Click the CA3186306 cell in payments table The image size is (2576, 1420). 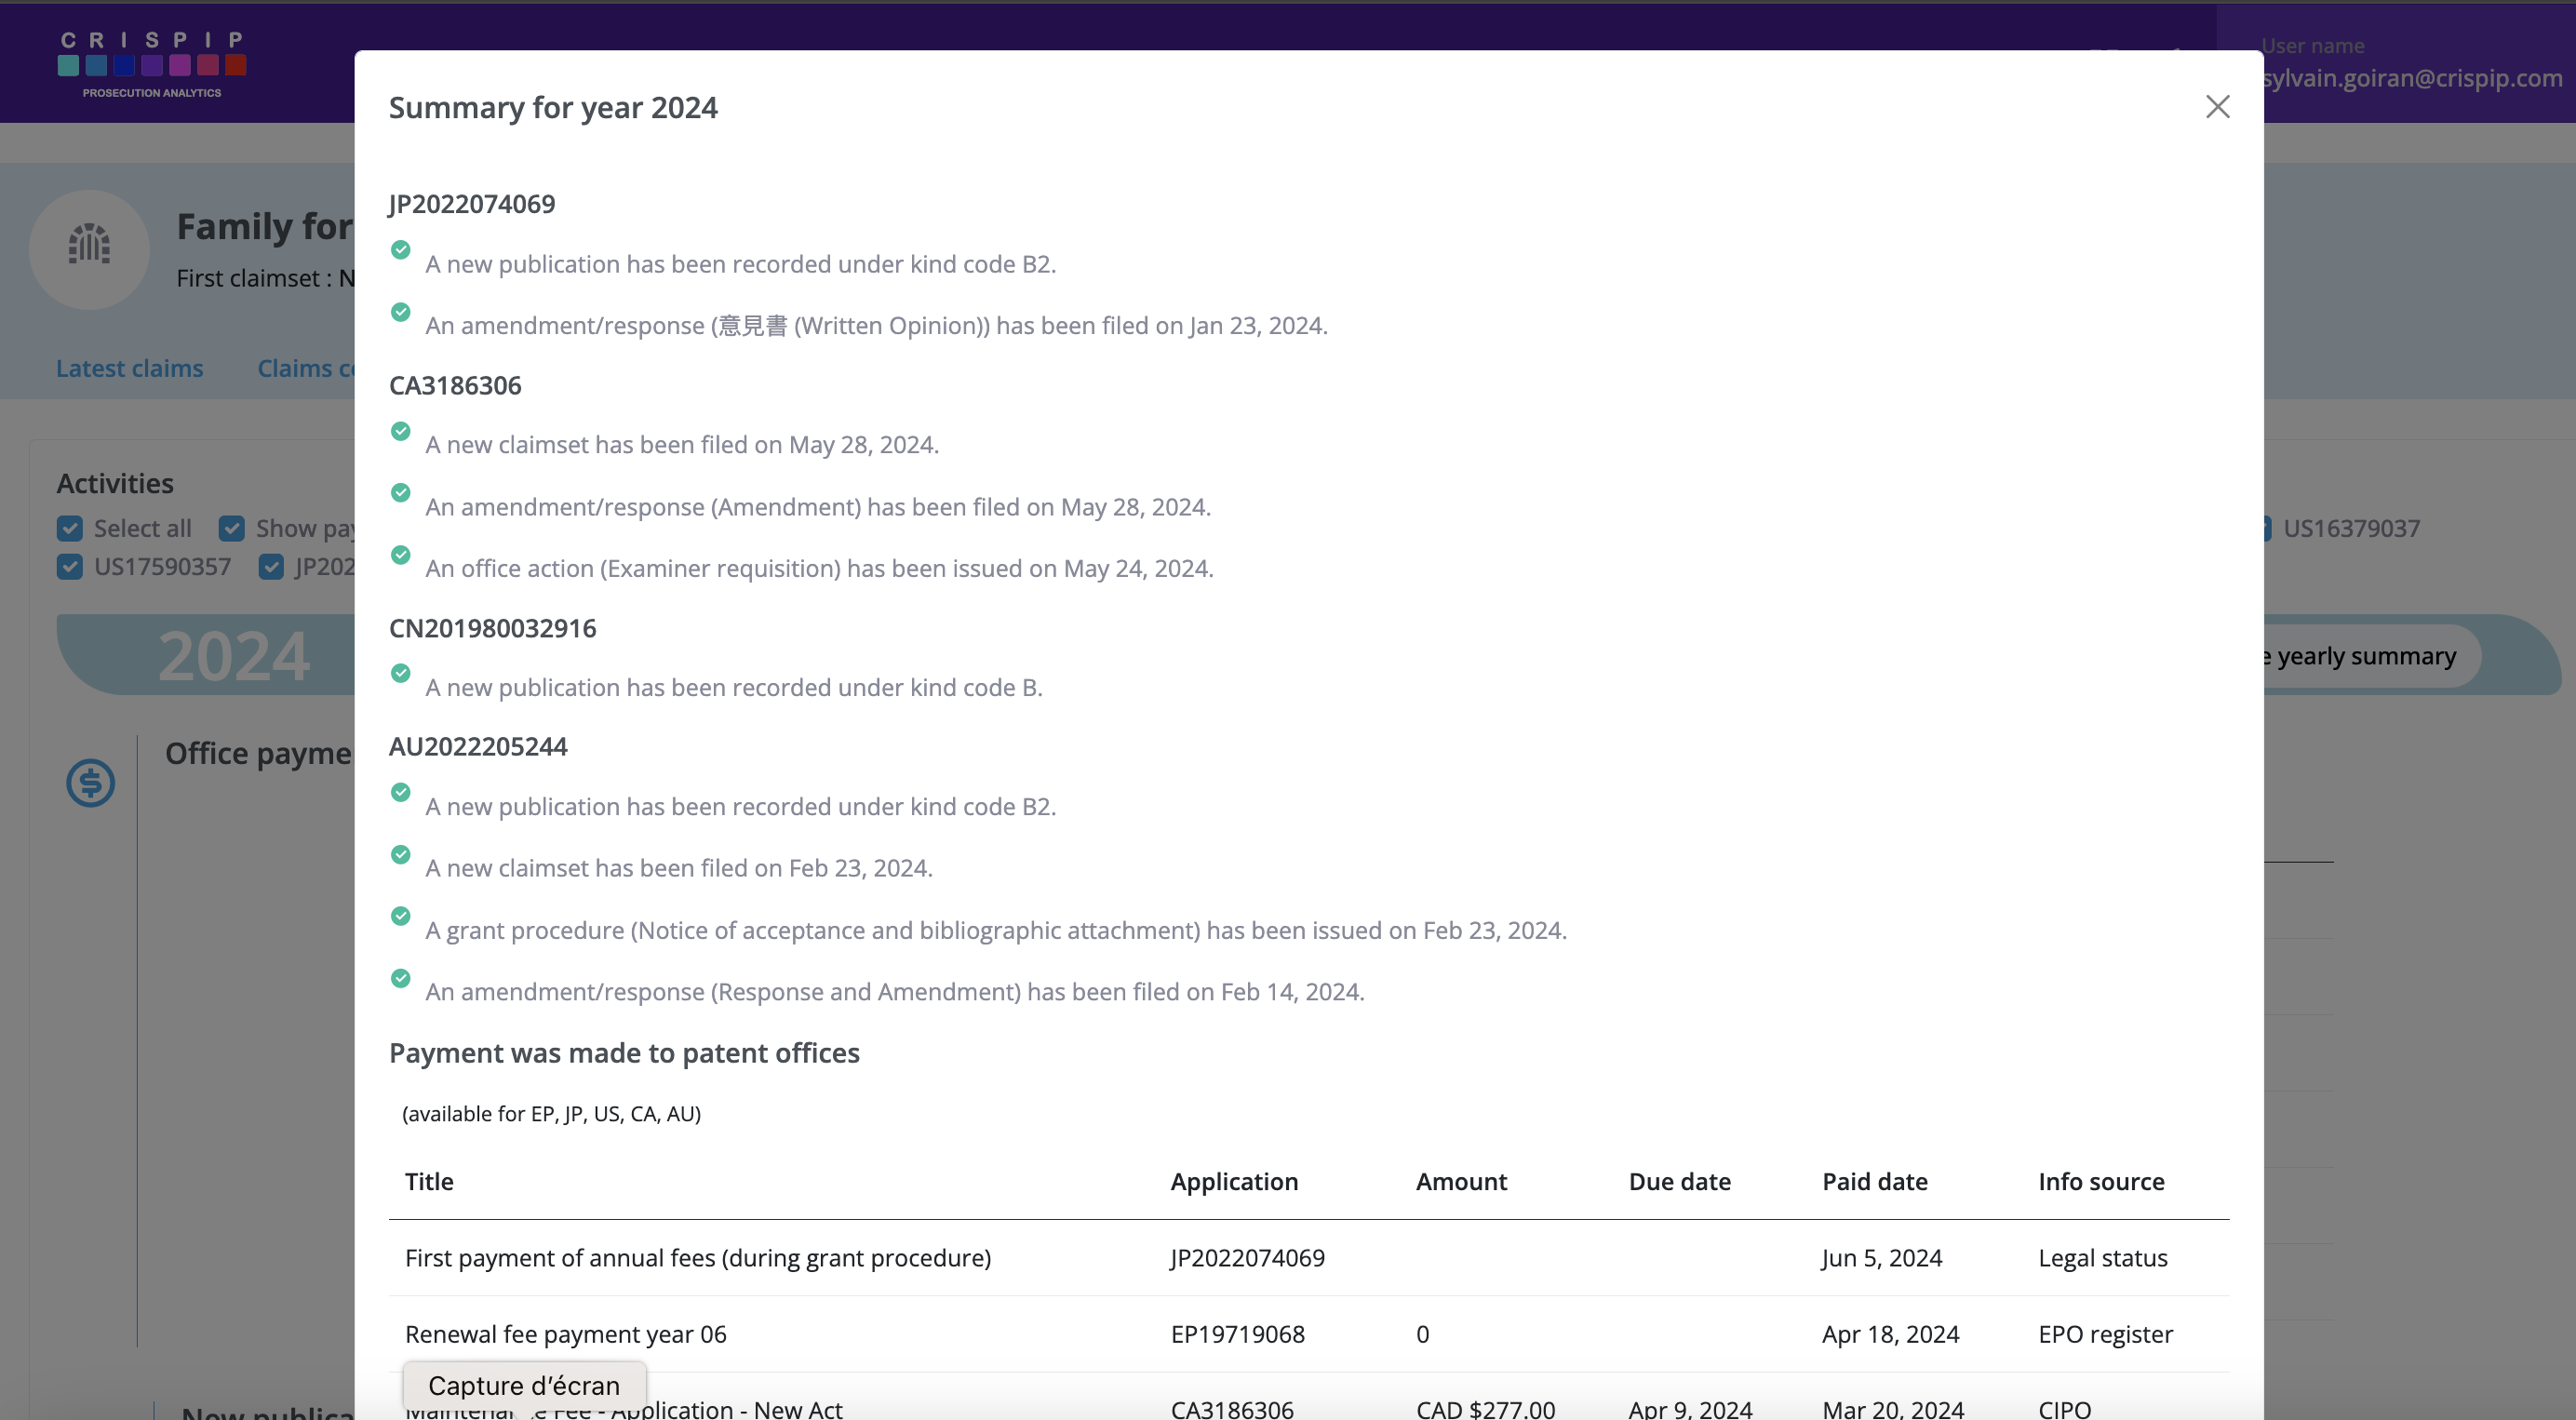coord(1232,1408)
